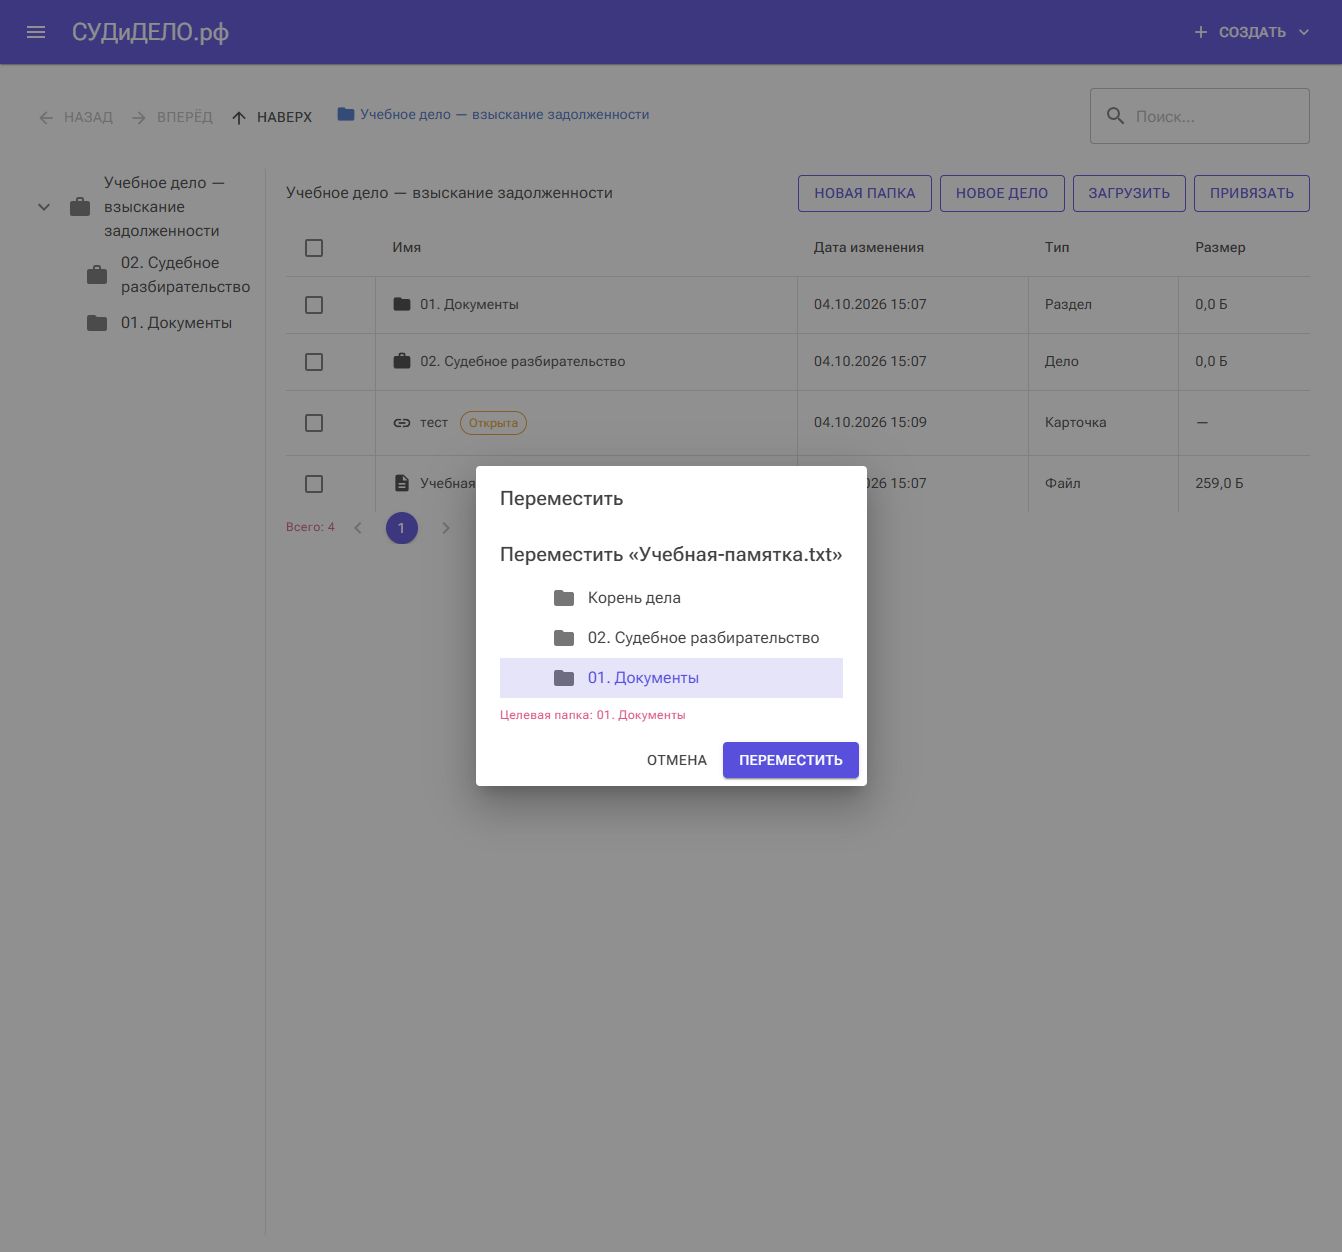The image size is (1342, 1252).
Task: Click the Имя column header
Action: [407, 247]
